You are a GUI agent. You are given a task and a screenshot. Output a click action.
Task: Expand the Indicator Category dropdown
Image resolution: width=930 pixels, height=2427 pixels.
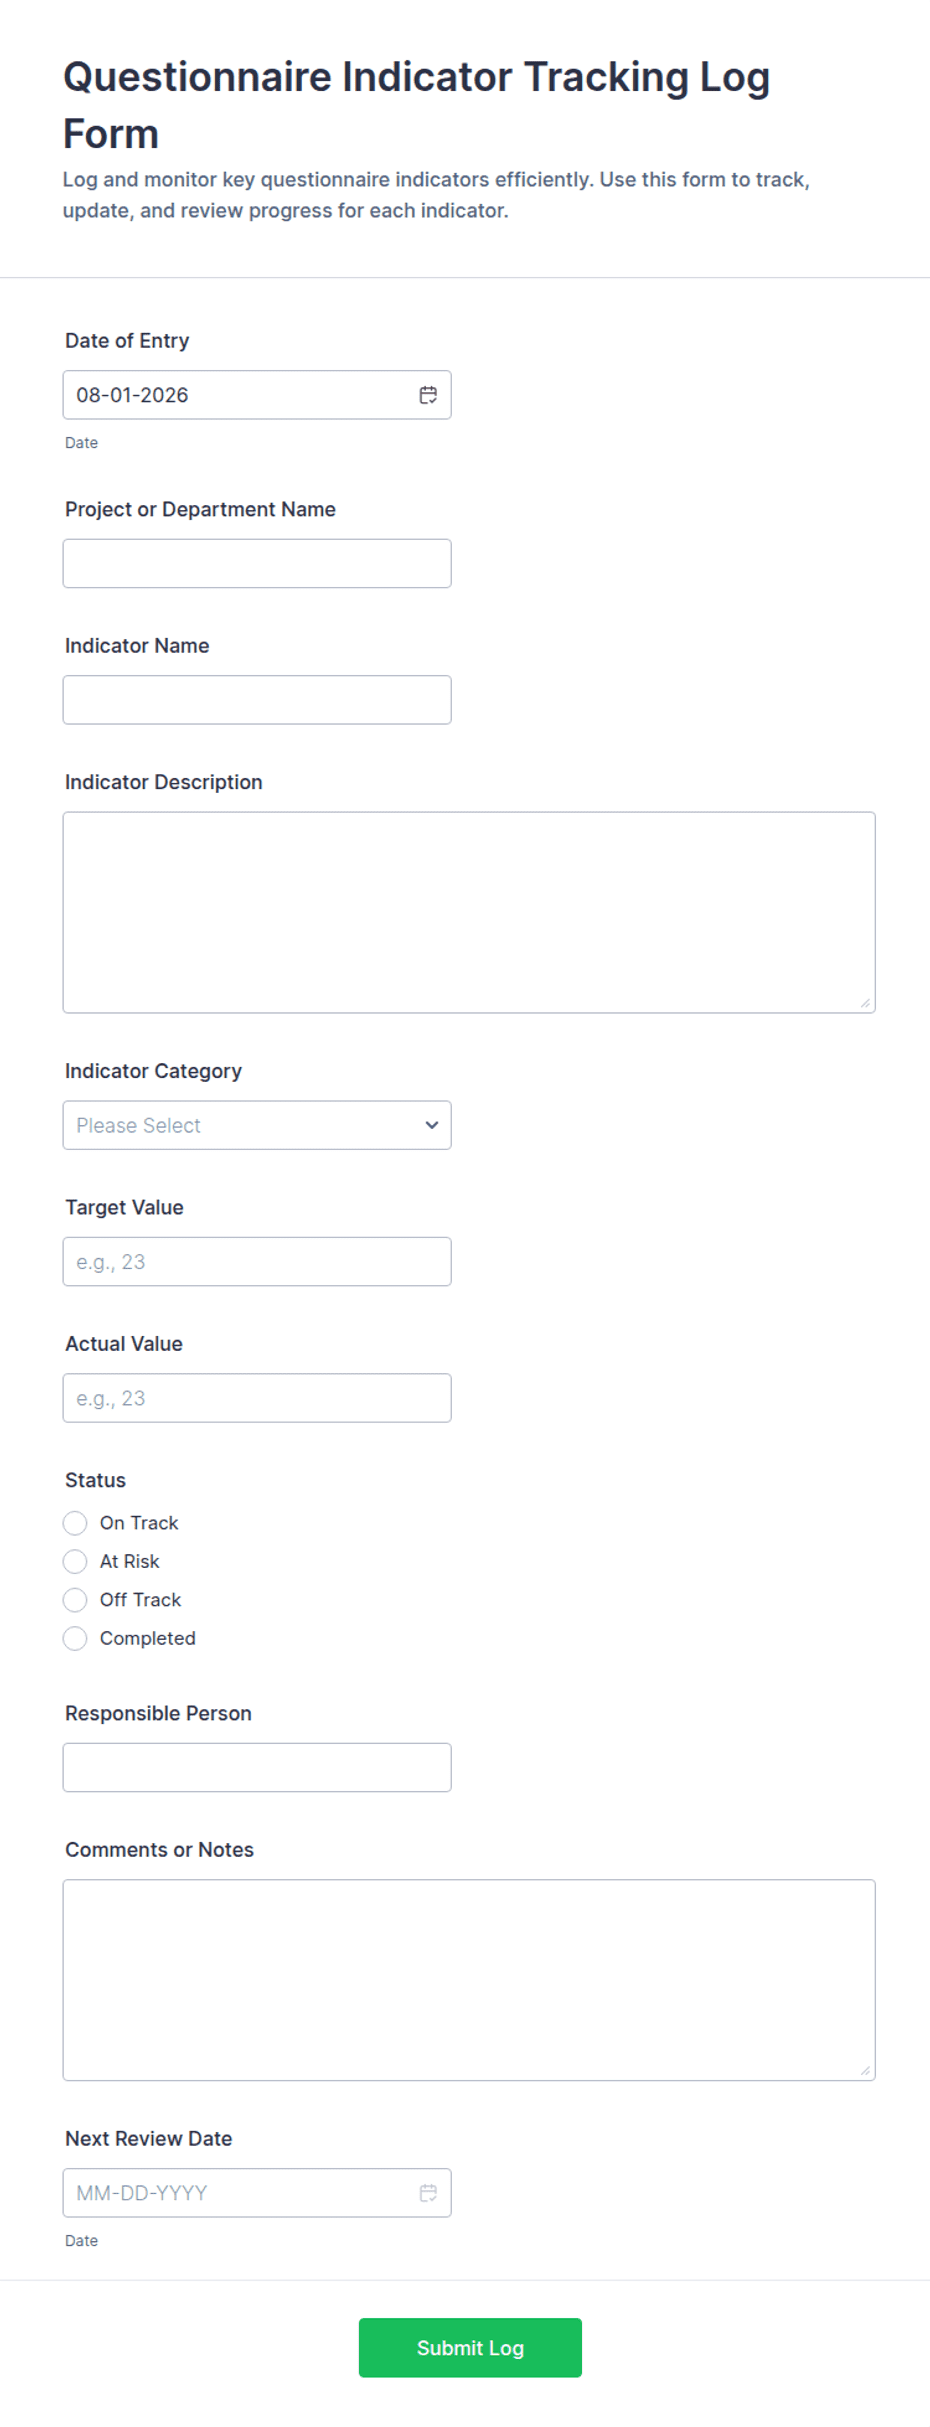tap(257, 1125)
